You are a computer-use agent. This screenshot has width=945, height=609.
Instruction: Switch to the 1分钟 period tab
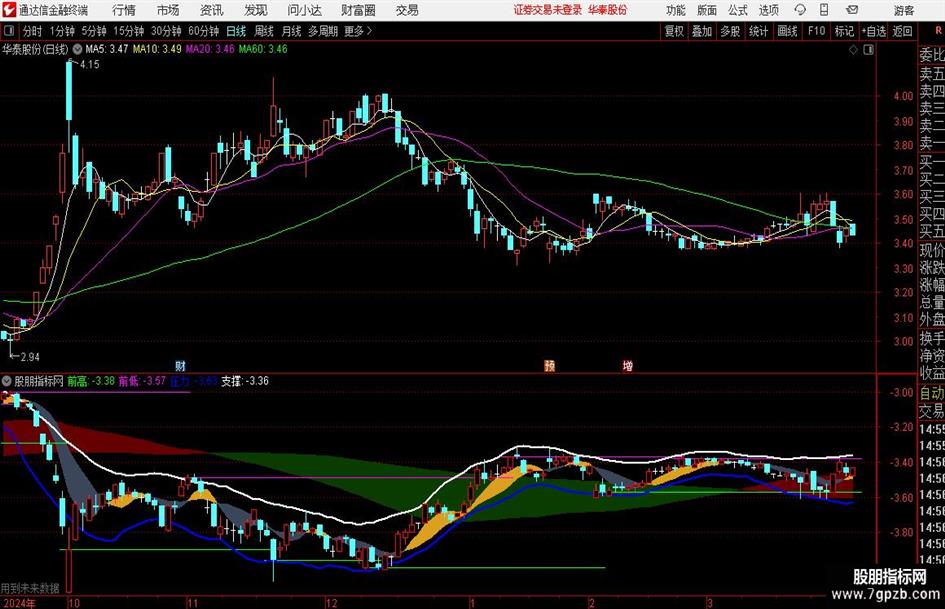[62, 31]
